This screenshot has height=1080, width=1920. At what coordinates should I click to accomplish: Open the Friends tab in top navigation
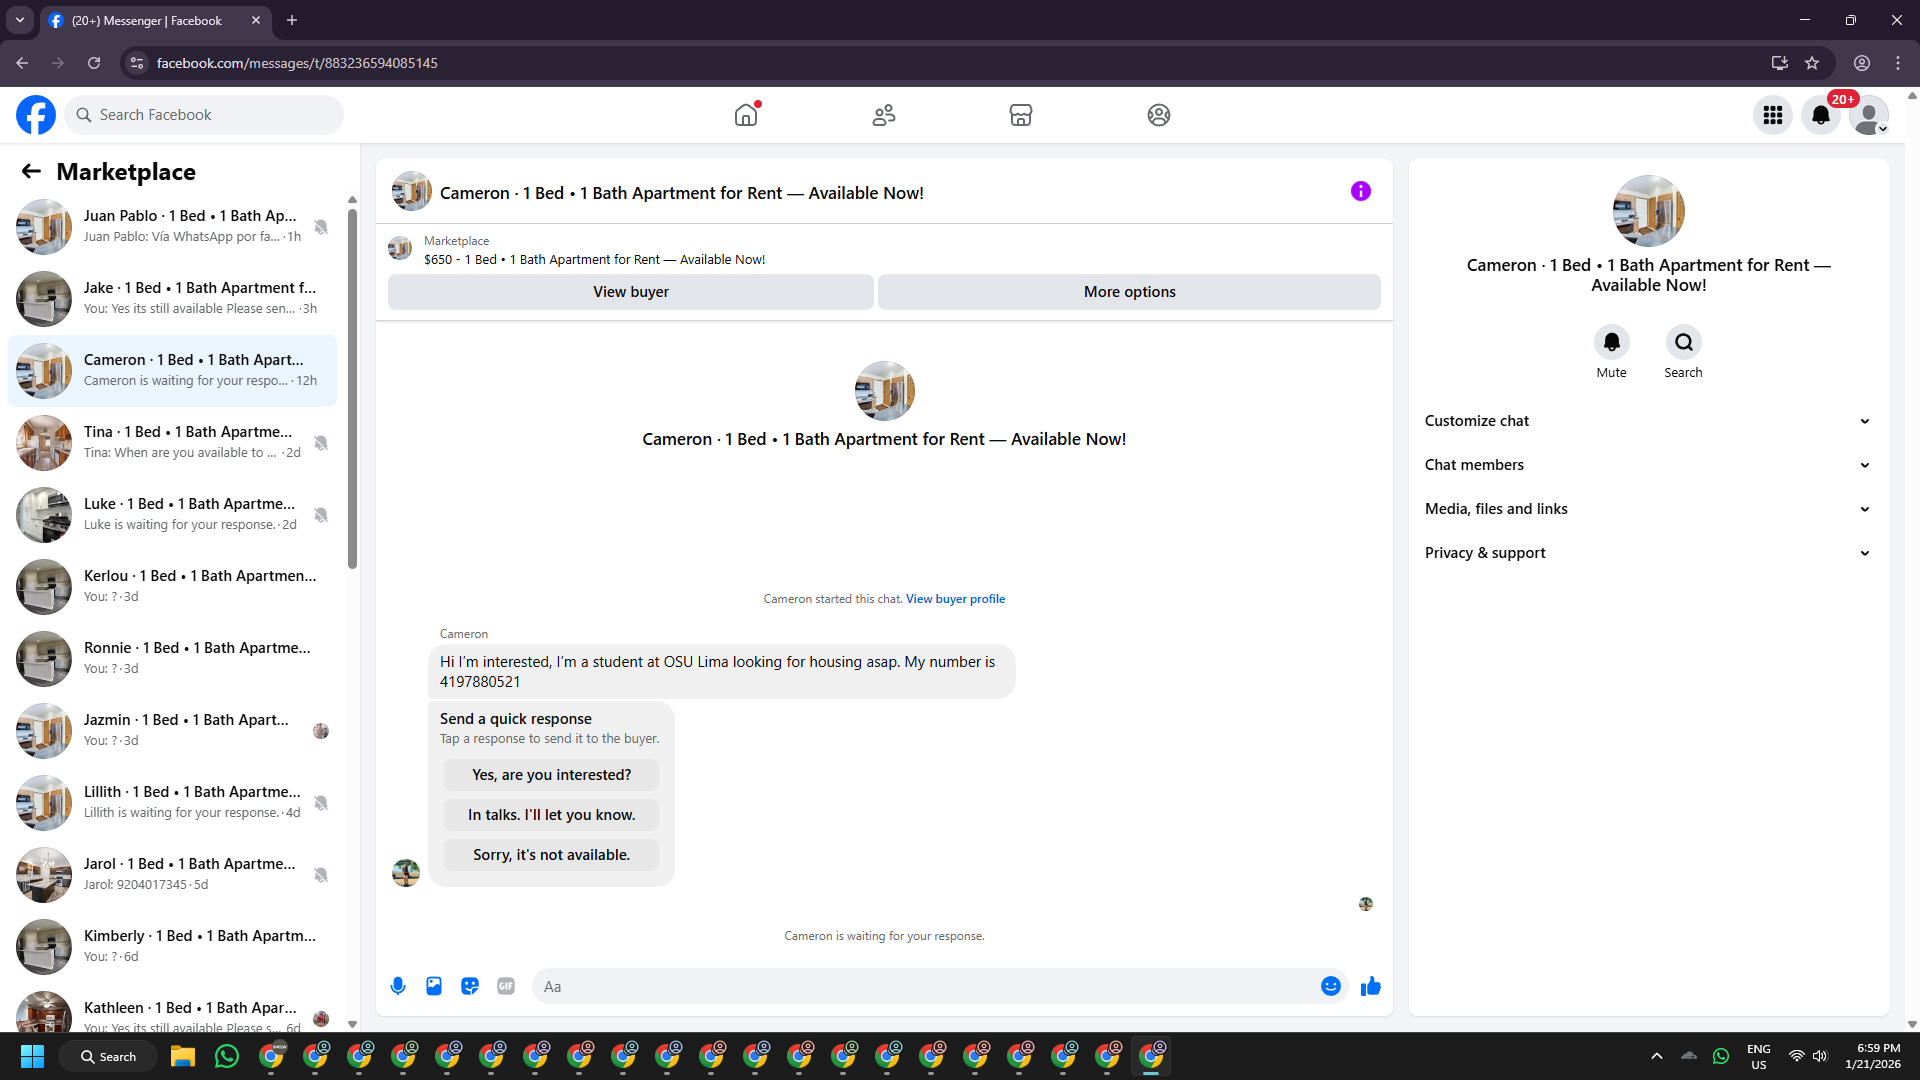click(x=883, y=115)
